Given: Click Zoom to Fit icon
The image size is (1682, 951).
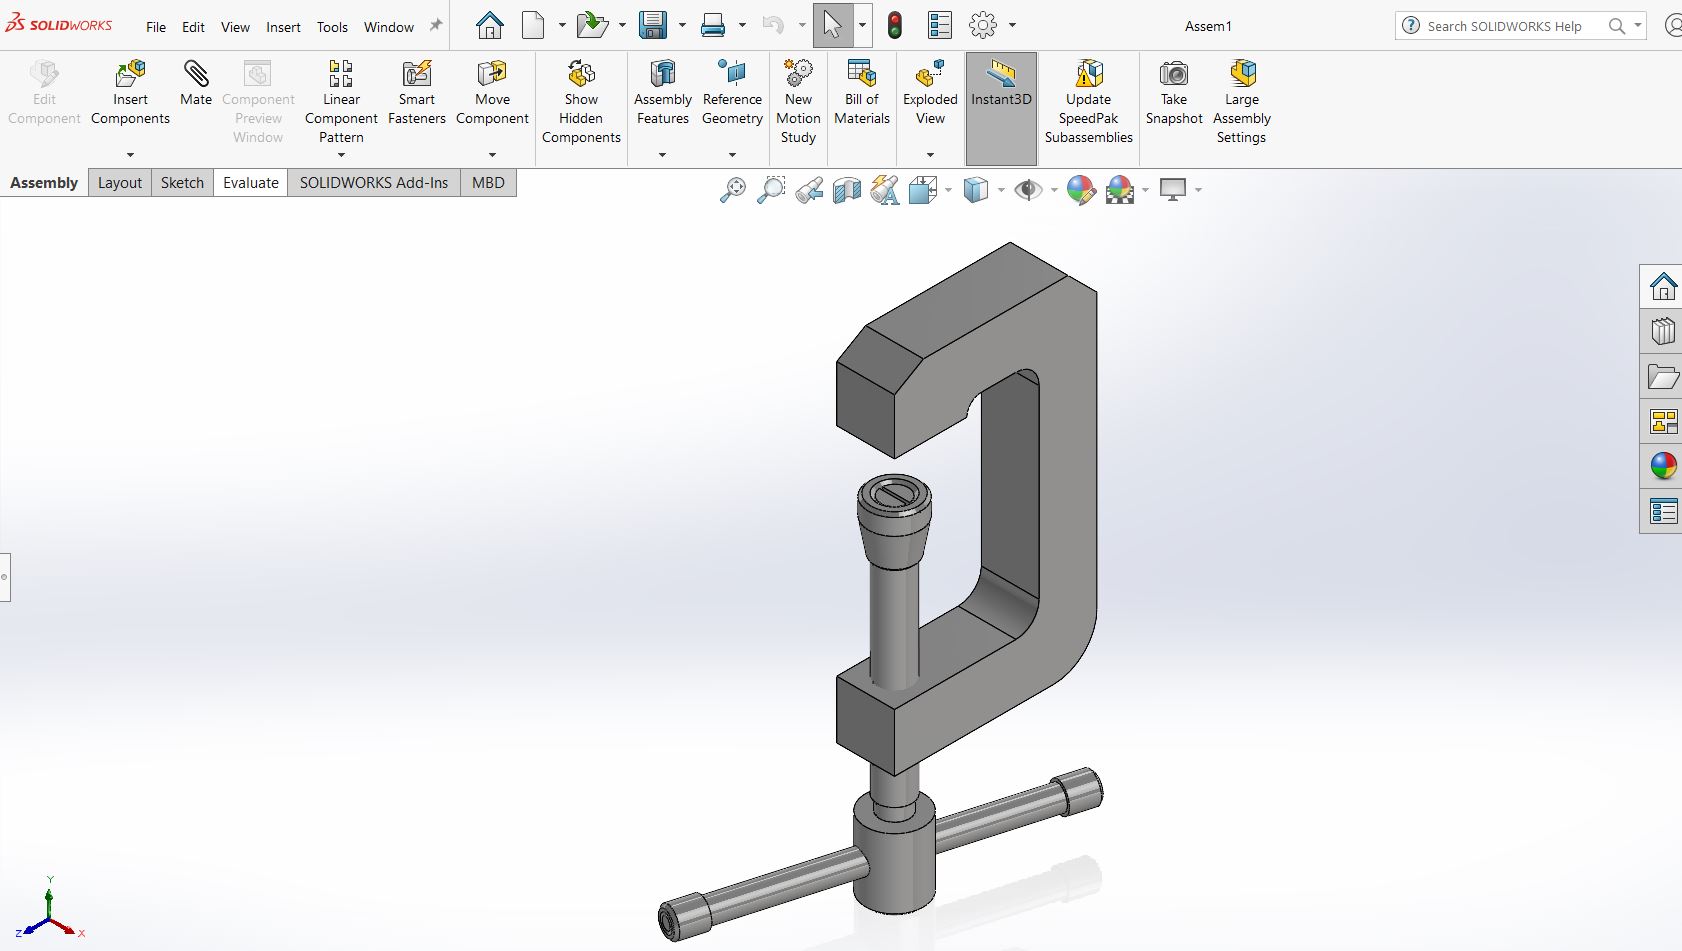Looking at the screenshot, I should click(733, 190).
